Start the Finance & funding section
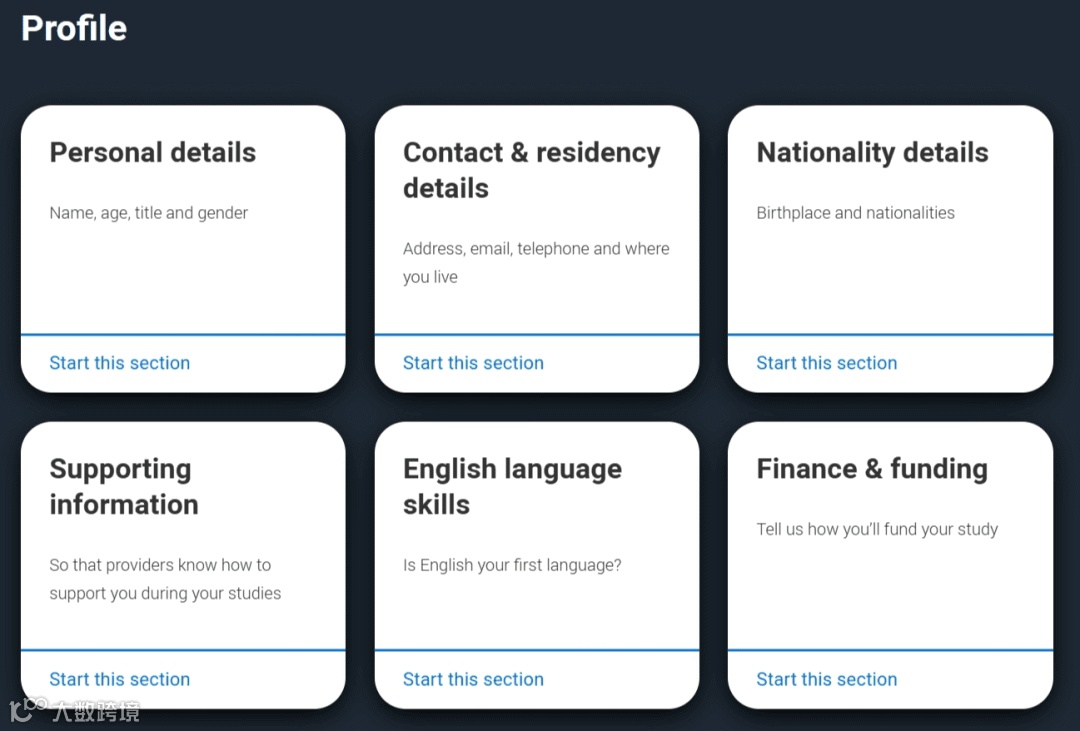 pos(826,679)
